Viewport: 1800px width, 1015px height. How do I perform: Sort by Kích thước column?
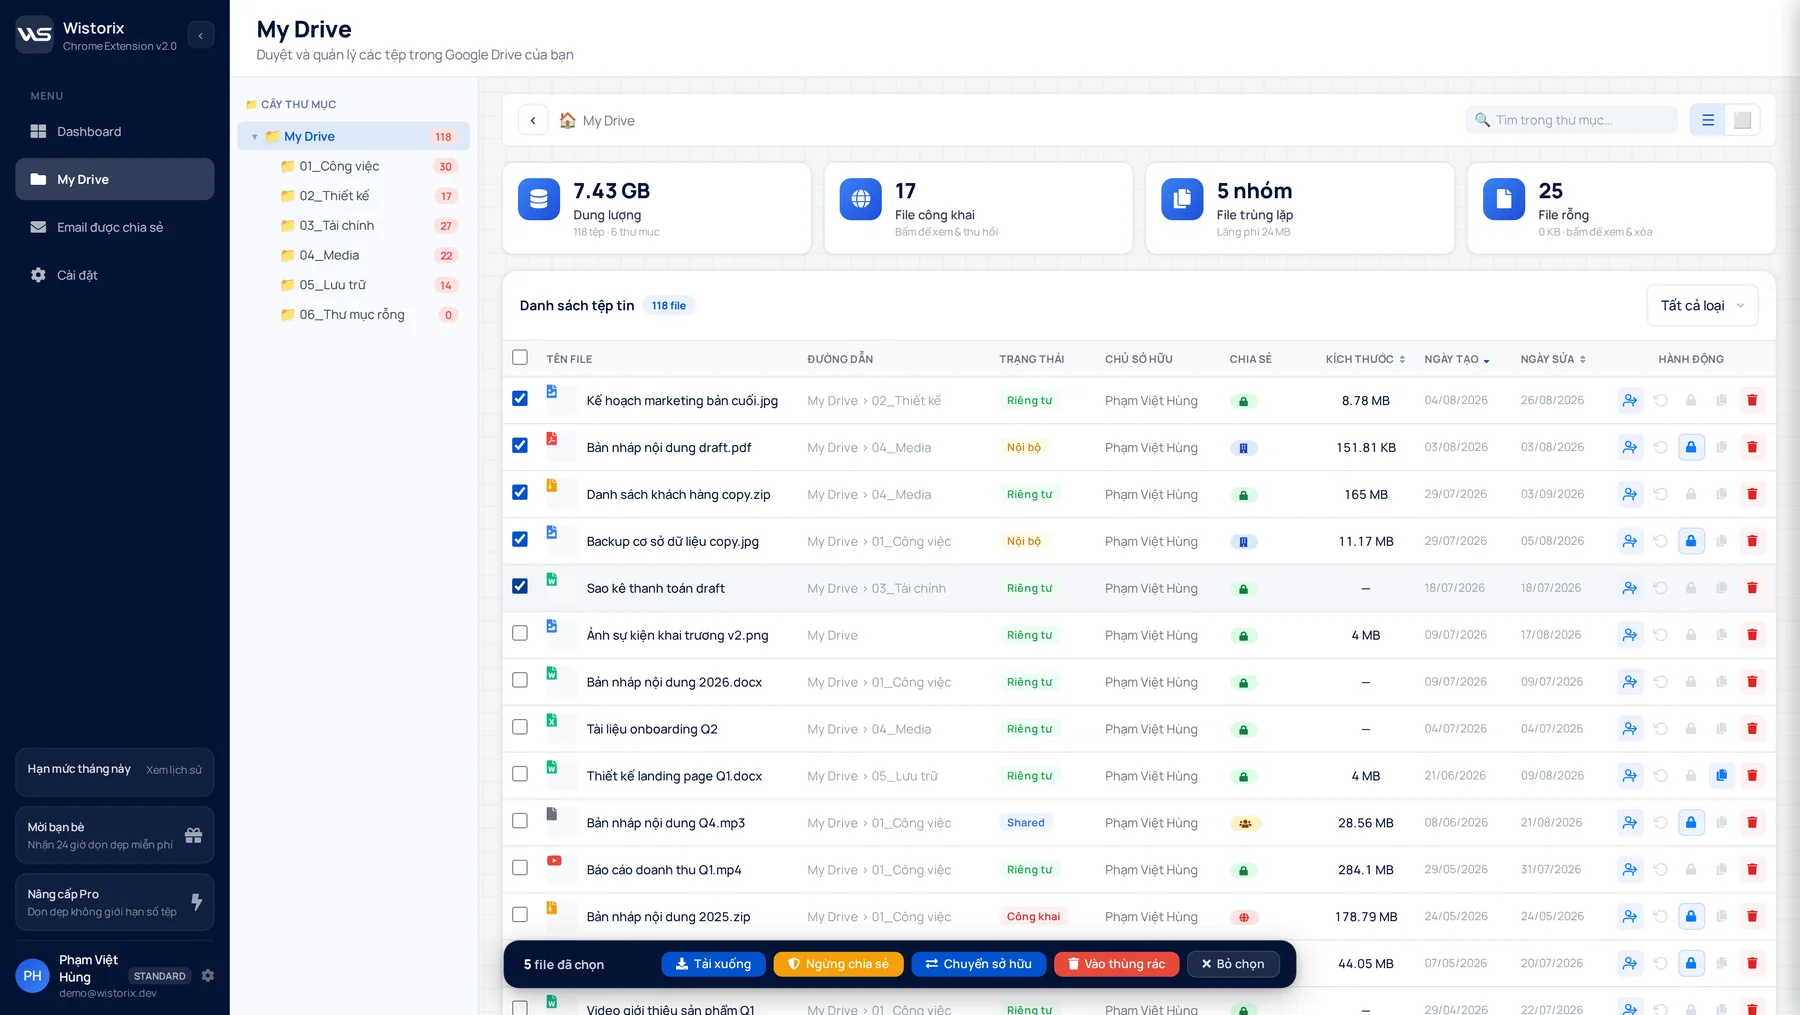coord(1365,359)
